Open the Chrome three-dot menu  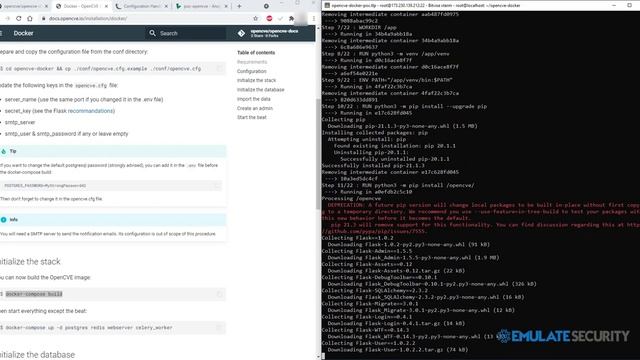coord(313,18)
